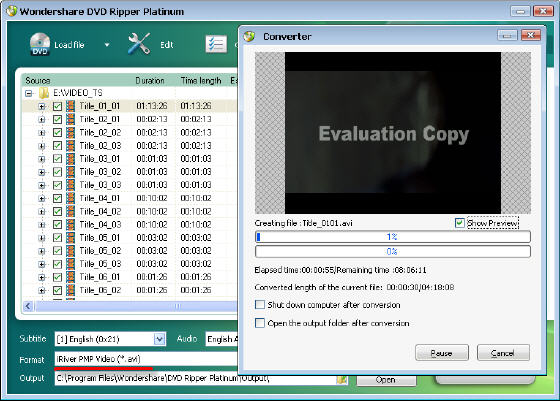
Task: Click the film icon of Title_06_01
Action: coord(71,277)
